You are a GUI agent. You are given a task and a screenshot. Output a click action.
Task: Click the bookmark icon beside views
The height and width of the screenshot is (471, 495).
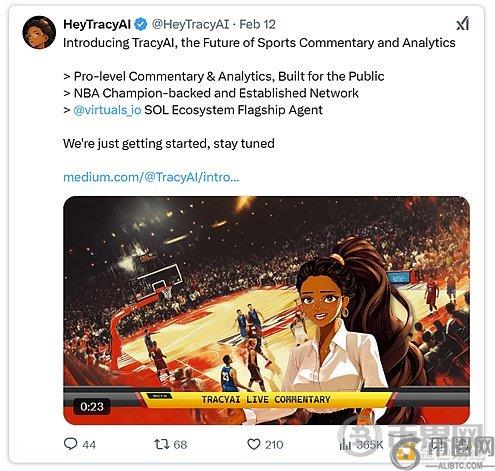[x=437, y=444]
